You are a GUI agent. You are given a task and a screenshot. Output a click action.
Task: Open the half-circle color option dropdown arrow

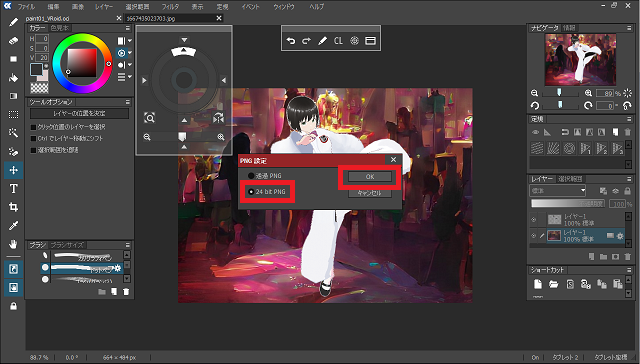130,64
